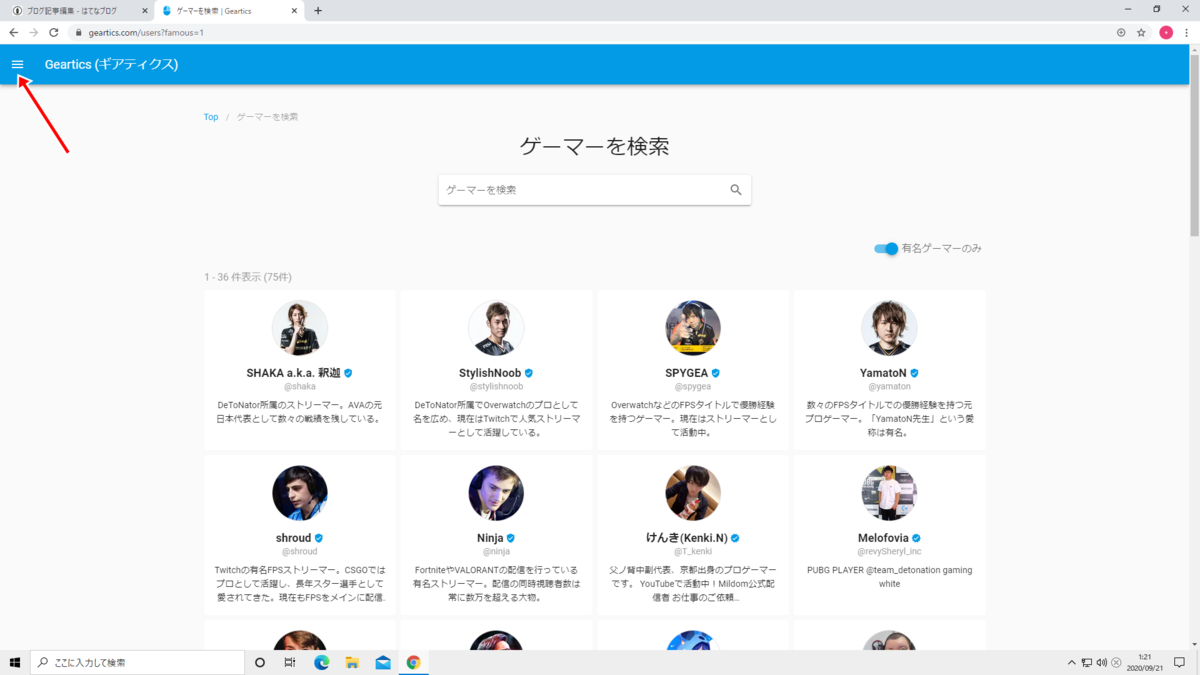Open File Explorer from the taskbar
1200x675 pixels.
(x=352, y=662)
